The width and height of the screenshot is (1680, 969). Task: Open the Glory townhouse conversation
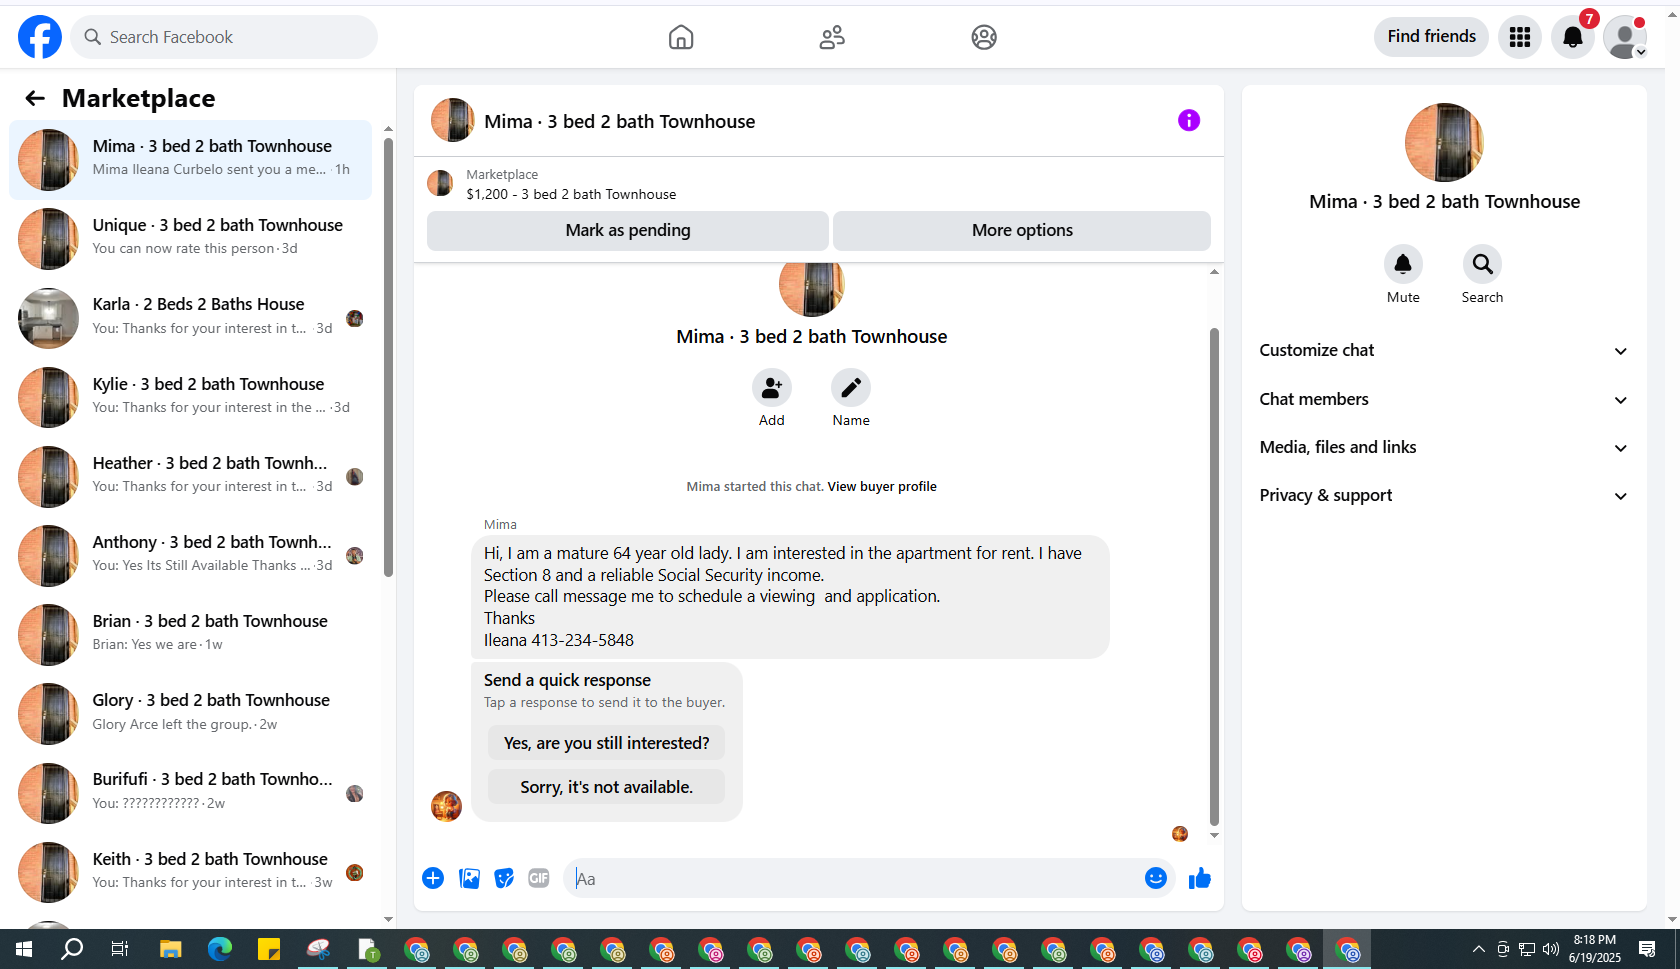coord(190,714)
